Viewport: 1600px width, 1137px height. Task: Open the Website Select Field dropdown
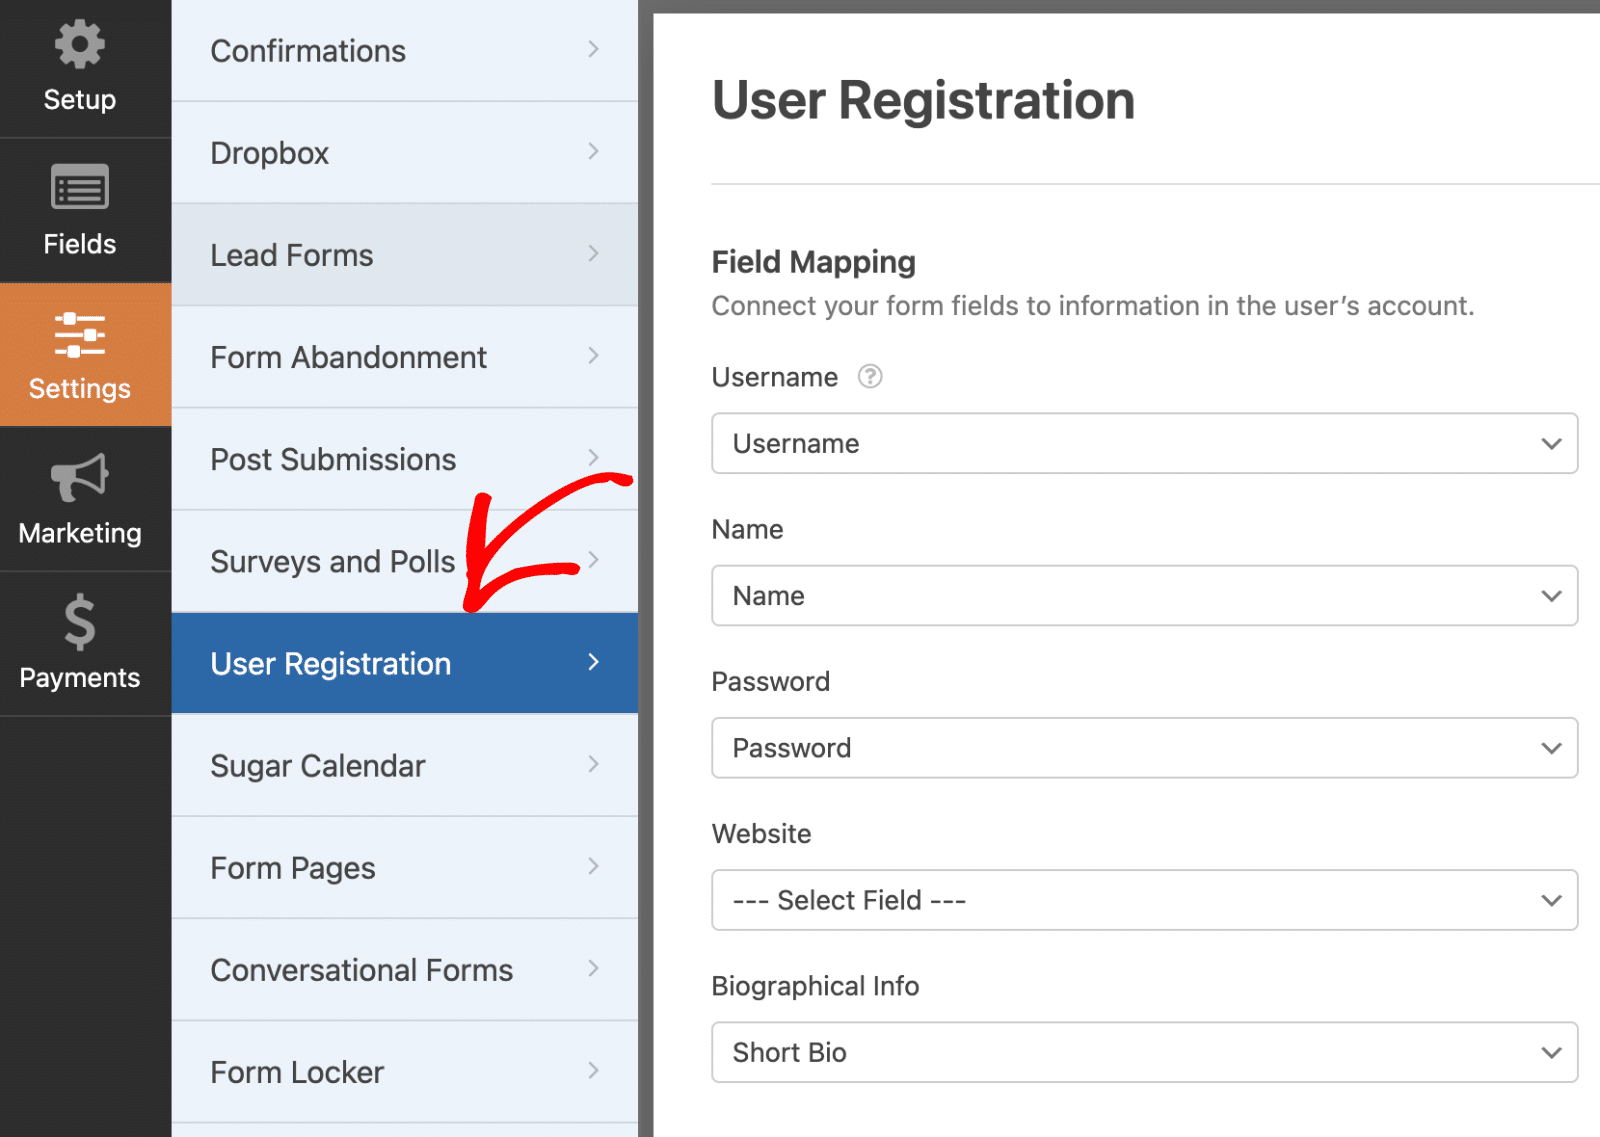coord(1144,899)
